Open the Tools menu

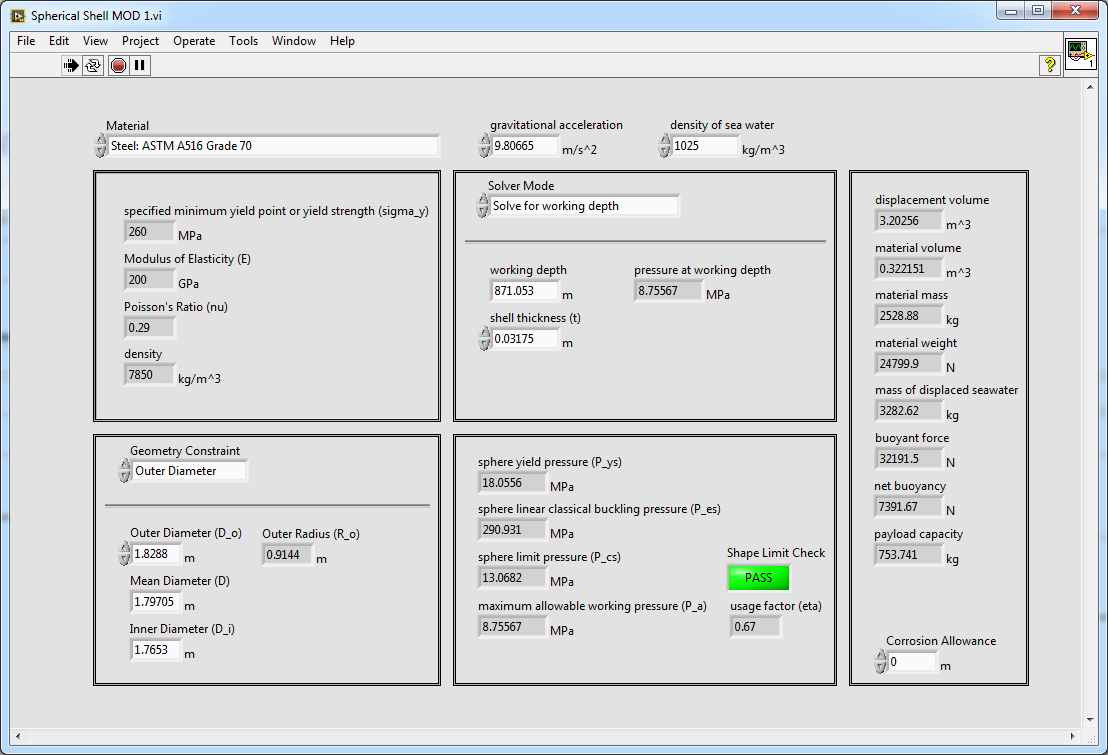(x=243, y=41)
